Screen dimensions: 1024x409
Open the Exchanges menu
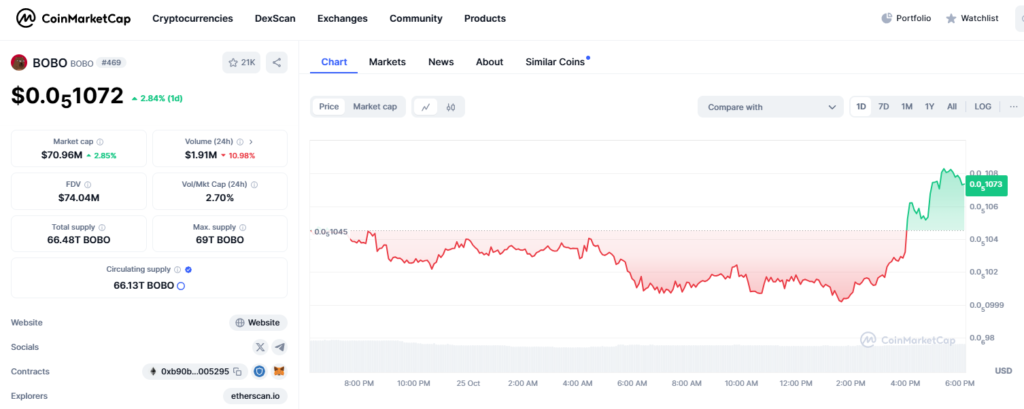pos(342,18)
